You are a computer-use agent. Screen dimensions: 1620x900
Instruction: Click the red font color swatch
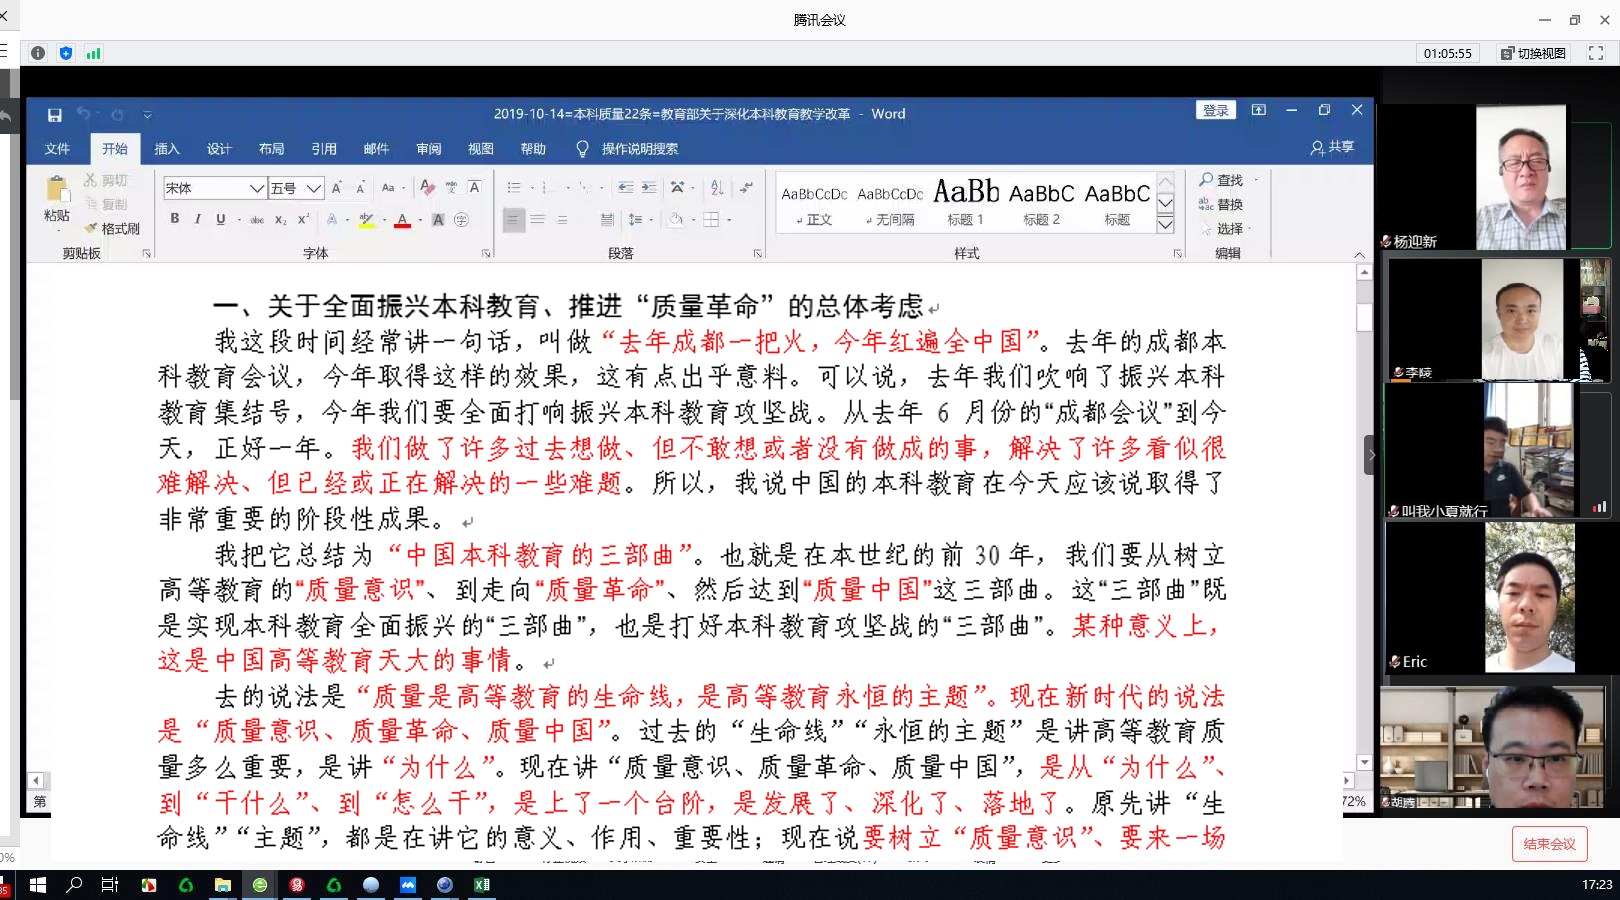point(402,220)
